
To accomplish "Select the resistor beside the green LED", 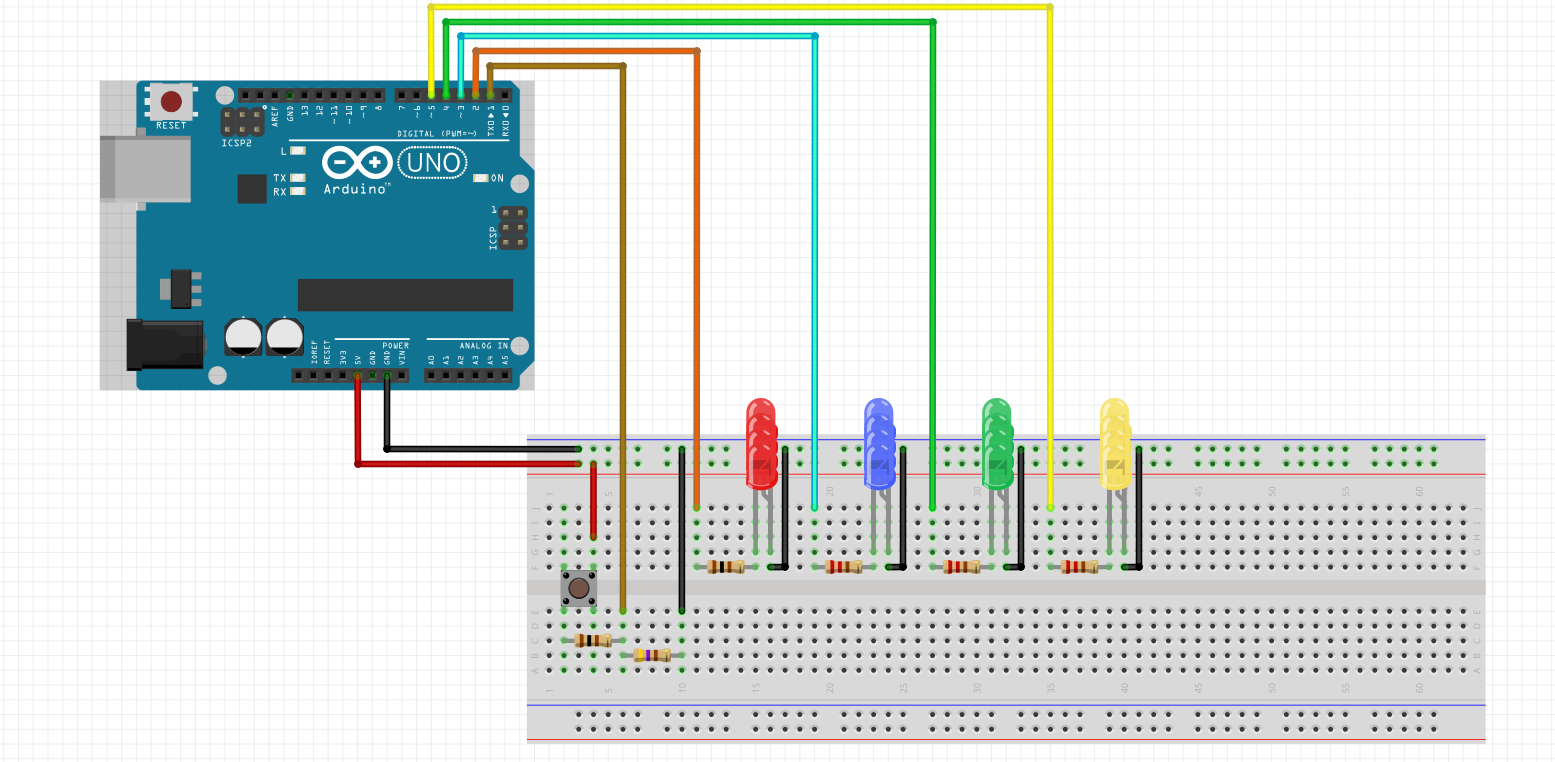I will pyautogui.click(x=962, y=567).
